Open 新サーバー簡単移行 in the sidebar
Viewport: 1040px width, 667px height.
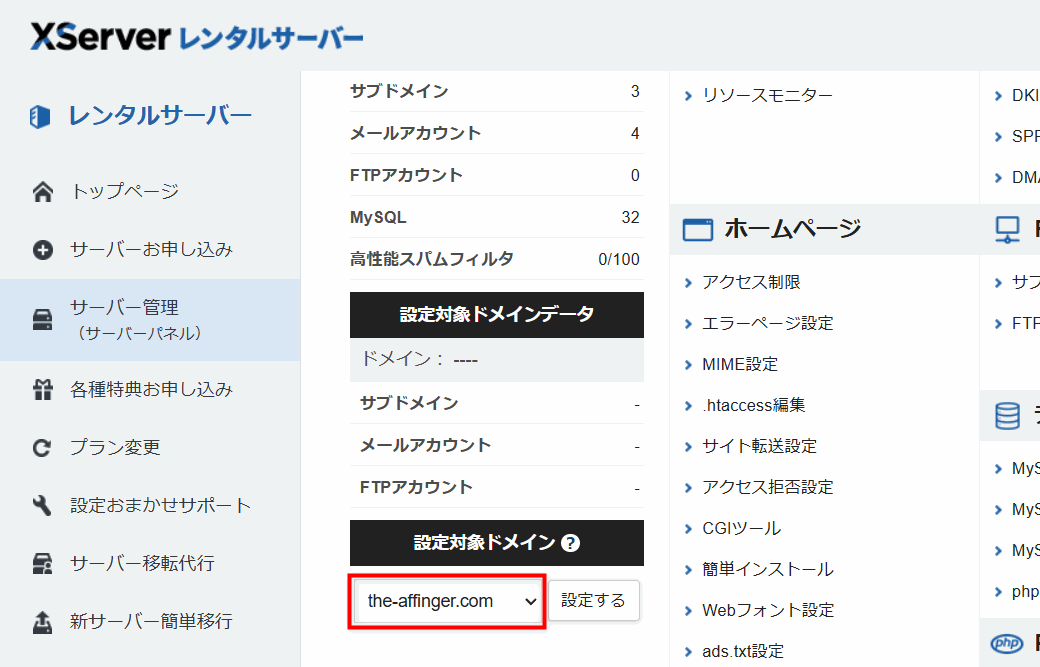[151, 622]
